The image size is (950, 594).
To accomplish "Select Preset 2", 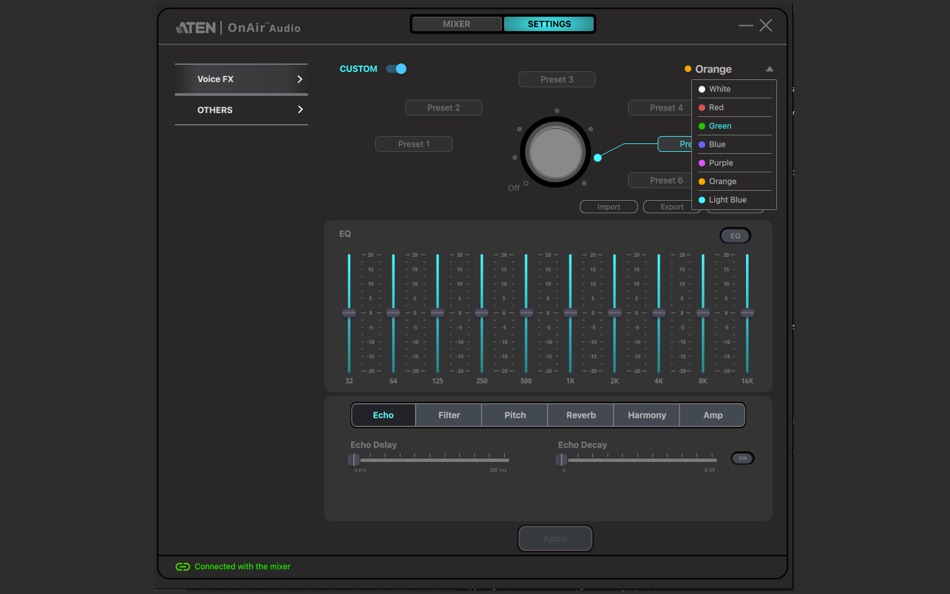I will 443,107.
